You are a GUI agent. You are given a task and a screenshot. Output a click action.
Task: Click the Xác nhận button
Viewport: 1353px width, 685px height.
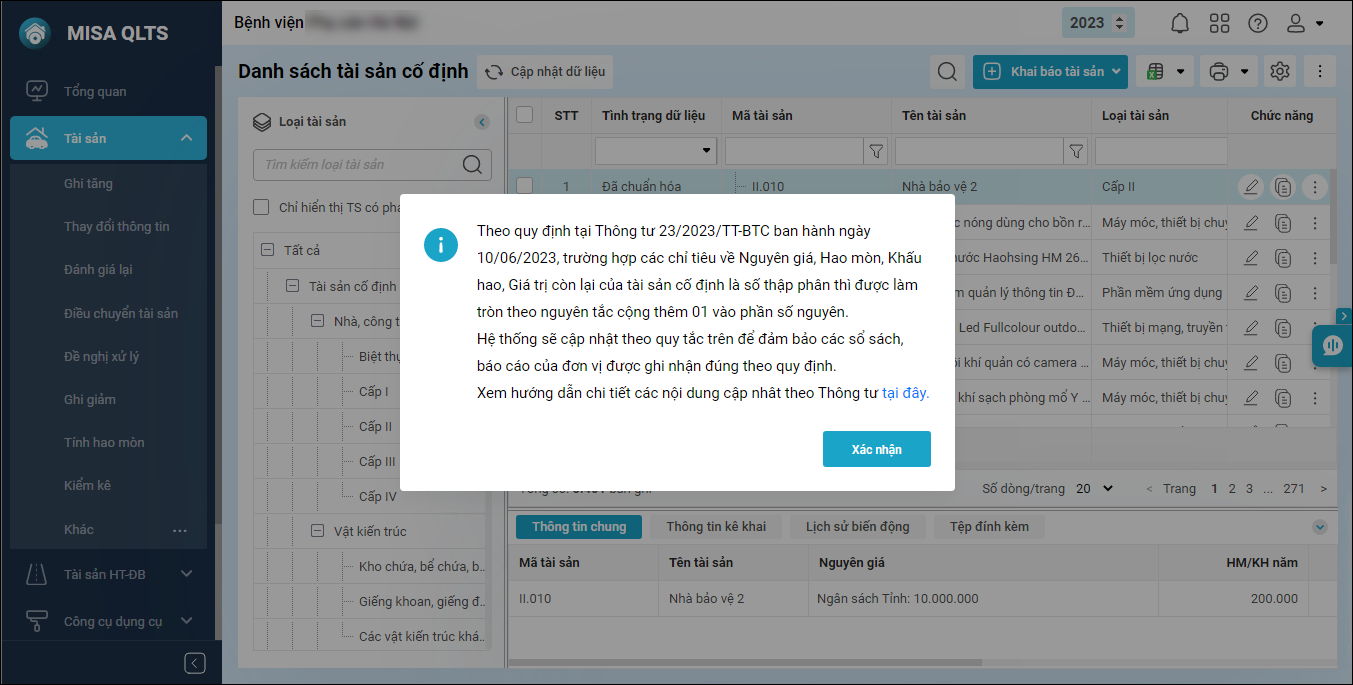(x=877, y=449)
